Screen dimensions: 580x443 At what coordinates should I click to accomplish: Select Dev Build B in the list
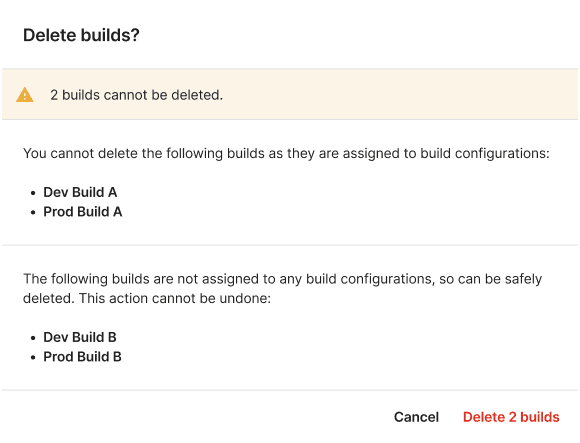[80, 337]
